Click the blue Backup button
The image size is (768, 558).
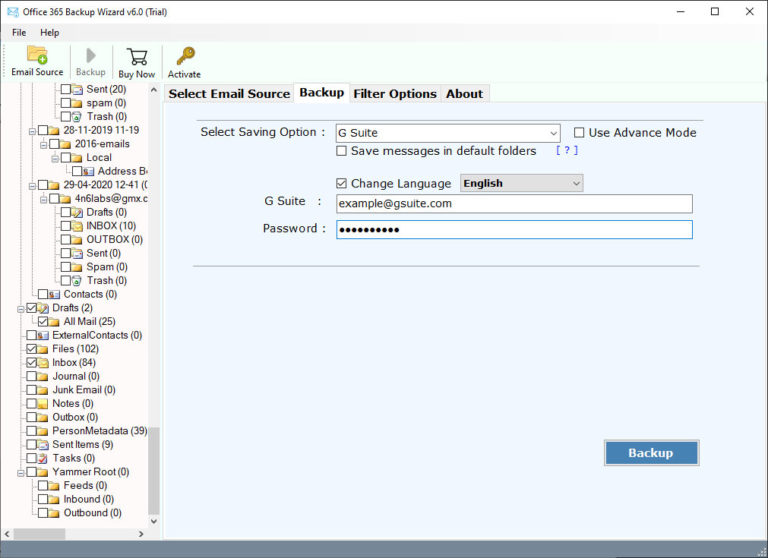point(651,453)
